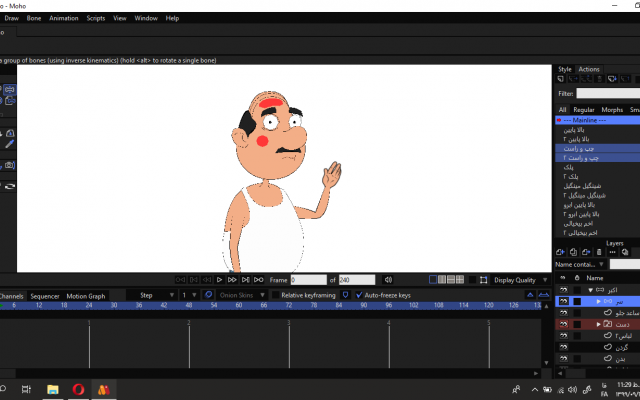640x400 pixels.
Task: Toggle visibility of the بدن layer
Action: coord(564,358)
